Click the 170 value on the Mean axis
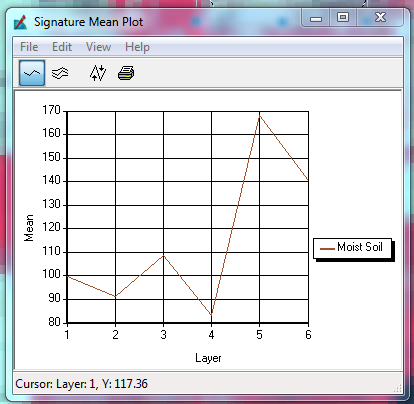This screenshot has height=404, width=414. click(x=52, y=110)
